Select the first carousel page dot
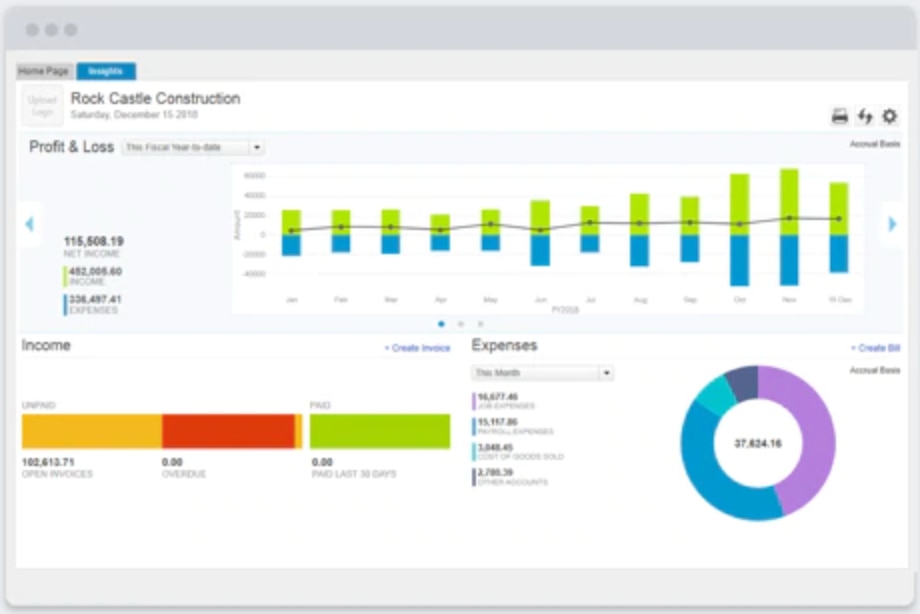Image resolution: width=920 pixels, height=614 pixels. 441,324
